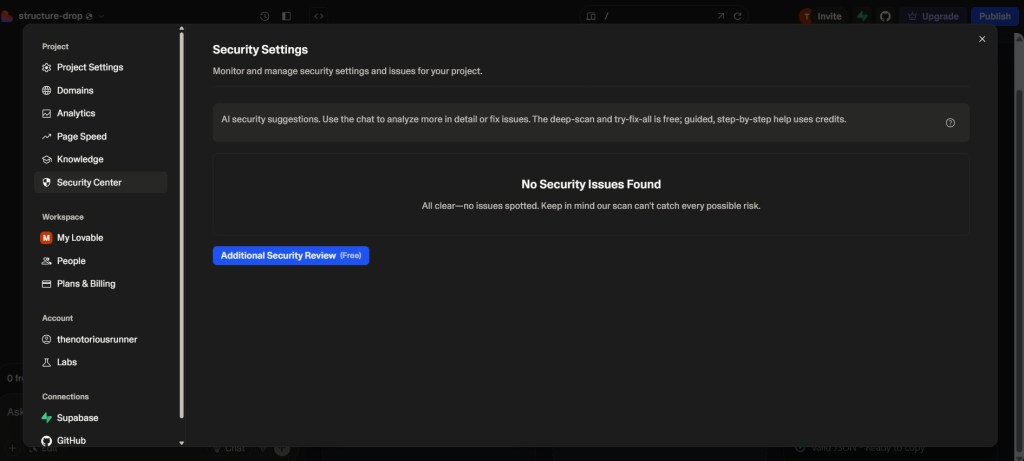Image resolution: width=1024 pixels, height=461 pixels.
Task: Click the sidebar scroll up arrow
Action: tap(182, 29)
